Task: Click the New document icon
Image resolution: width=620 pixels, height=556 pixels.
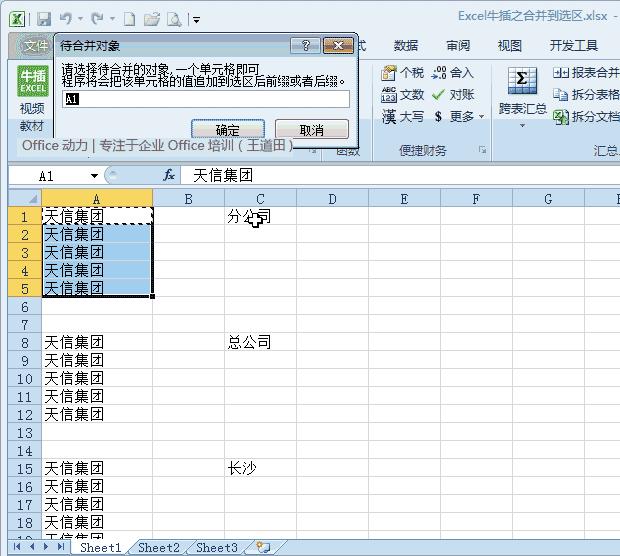Action: click(129, 19)
